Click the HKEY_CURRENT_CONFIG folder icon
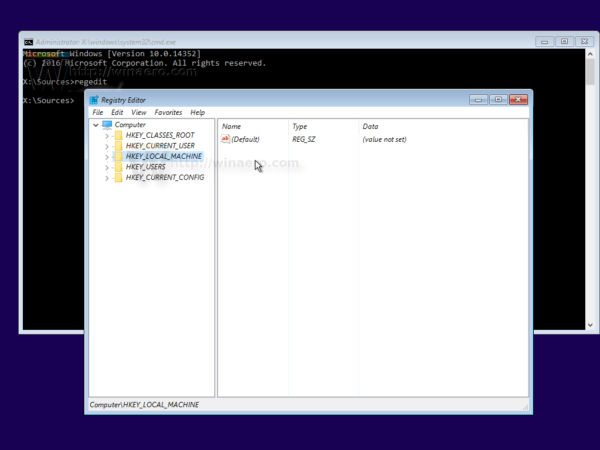Viewport: 600px width, 450px height. point(119,178)
